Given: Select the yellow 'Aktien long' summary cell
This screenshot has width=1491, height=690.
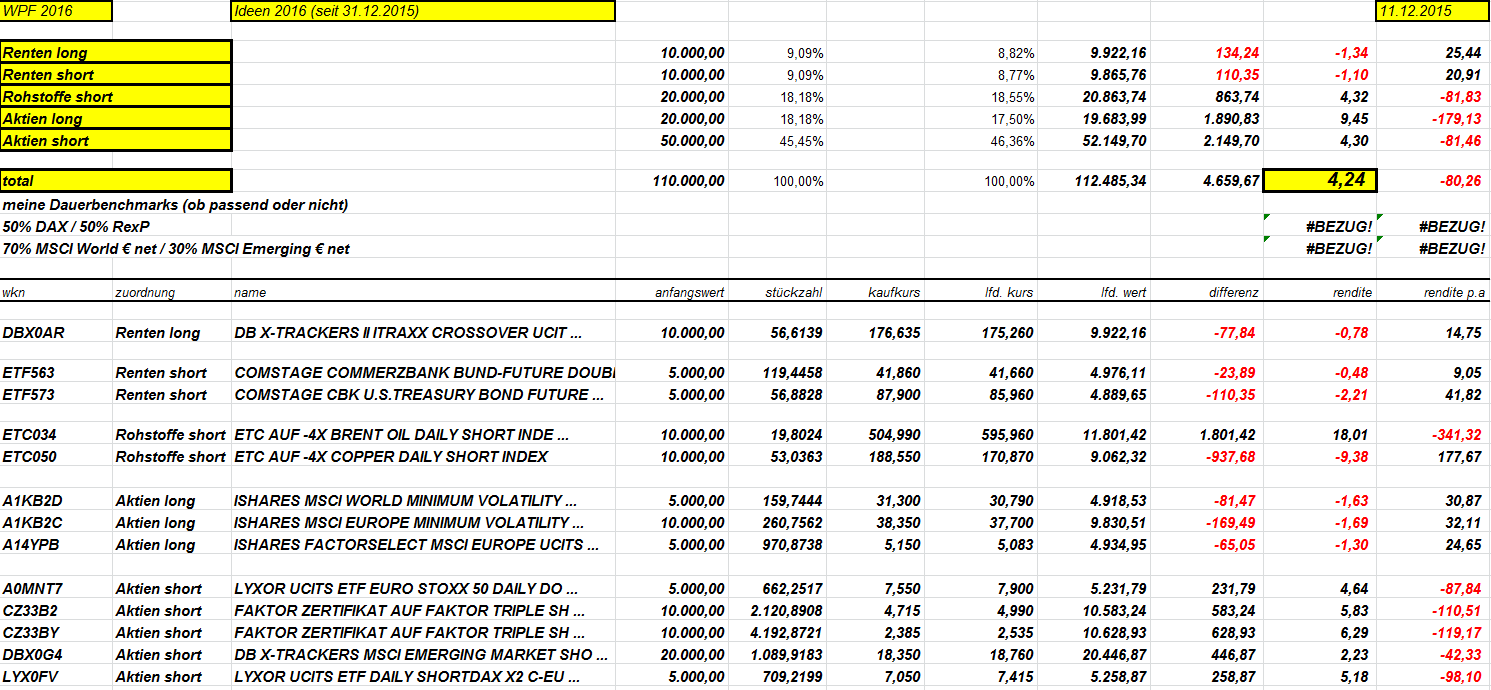Looking at the screenshot, I should pos(116,119).
